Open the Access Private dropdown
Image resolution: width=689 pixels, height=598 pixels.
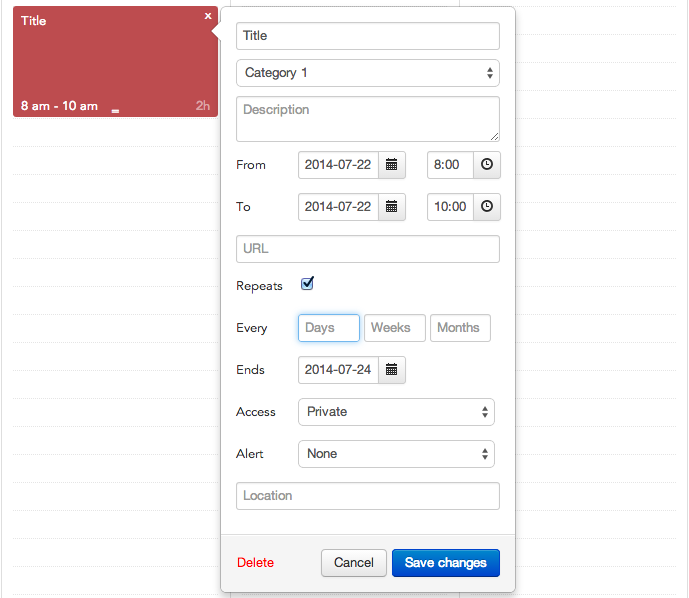(396, 412)
